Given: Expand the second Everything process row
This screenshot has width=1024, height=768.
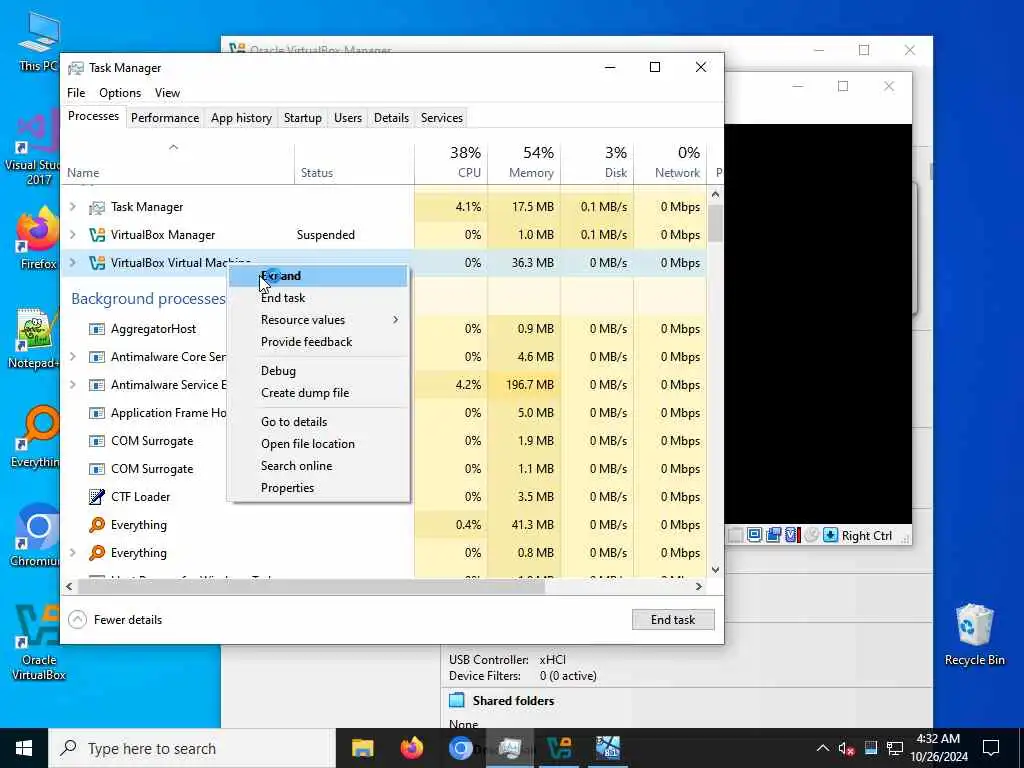Looking at the screenshot, I should [72, 553].
